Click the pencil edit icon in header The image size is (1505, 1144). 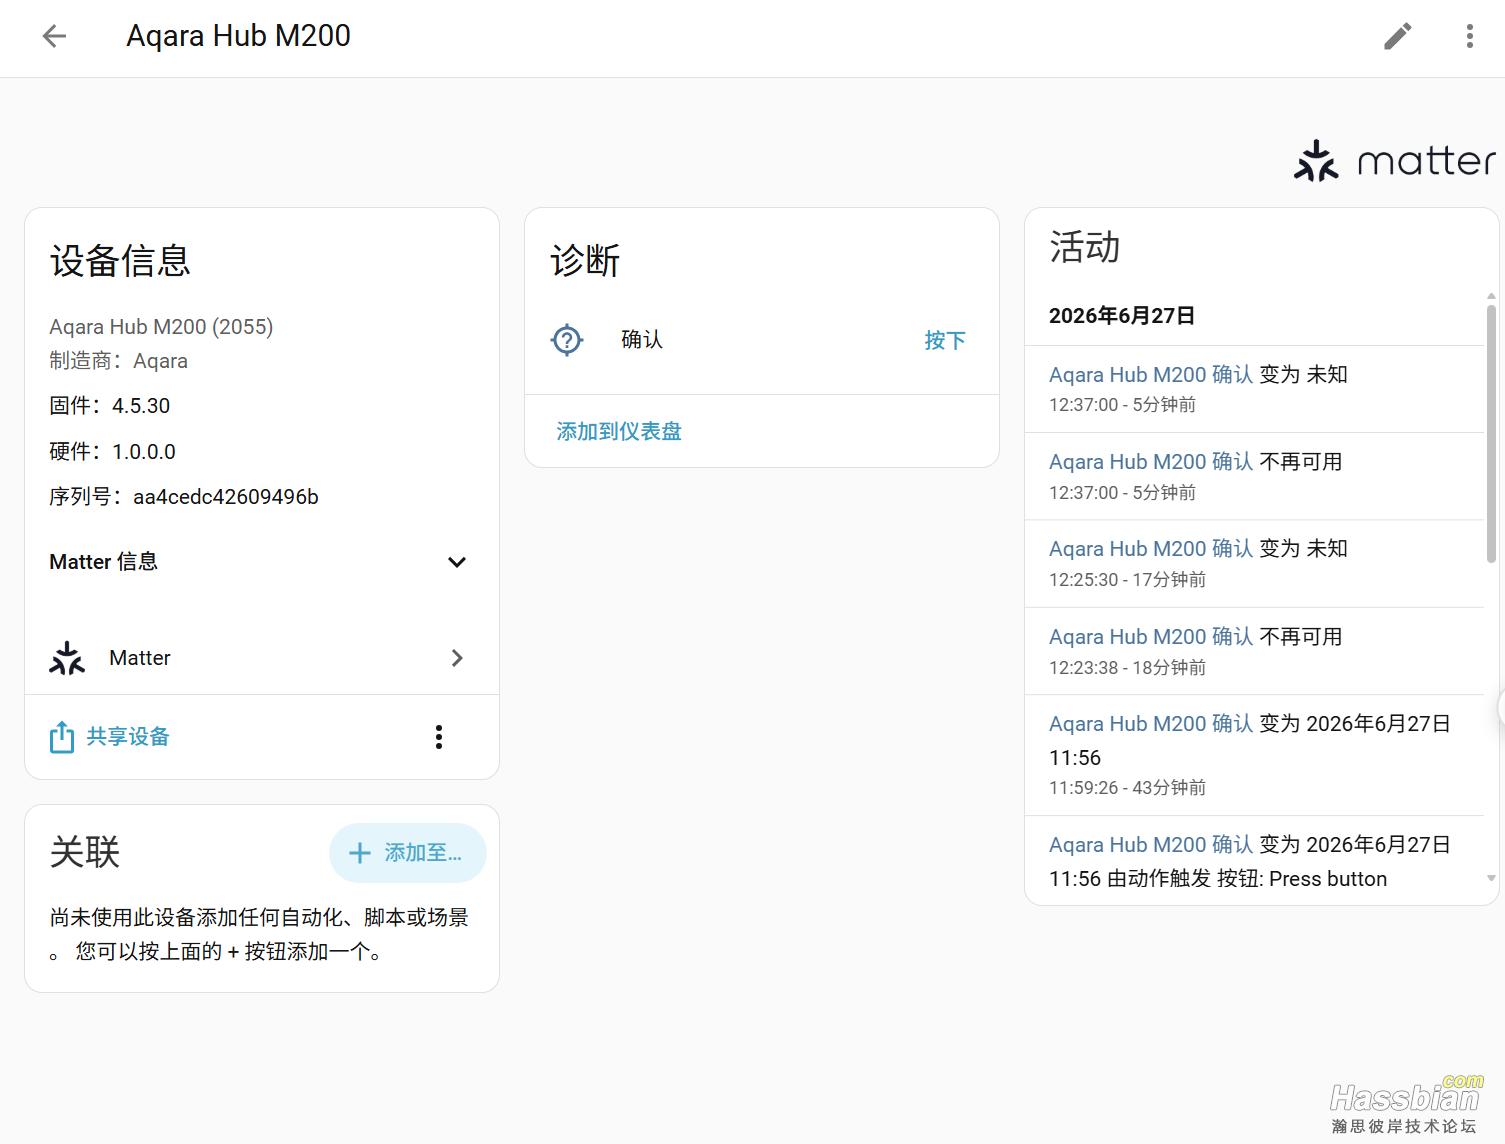pos(1397,36)
